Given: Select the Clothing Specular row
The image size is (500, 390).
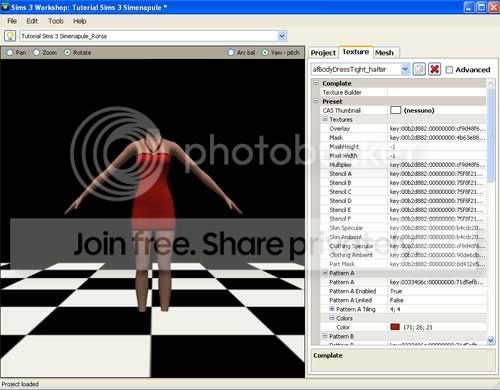Looking at the screenshot, I should 404,246.
